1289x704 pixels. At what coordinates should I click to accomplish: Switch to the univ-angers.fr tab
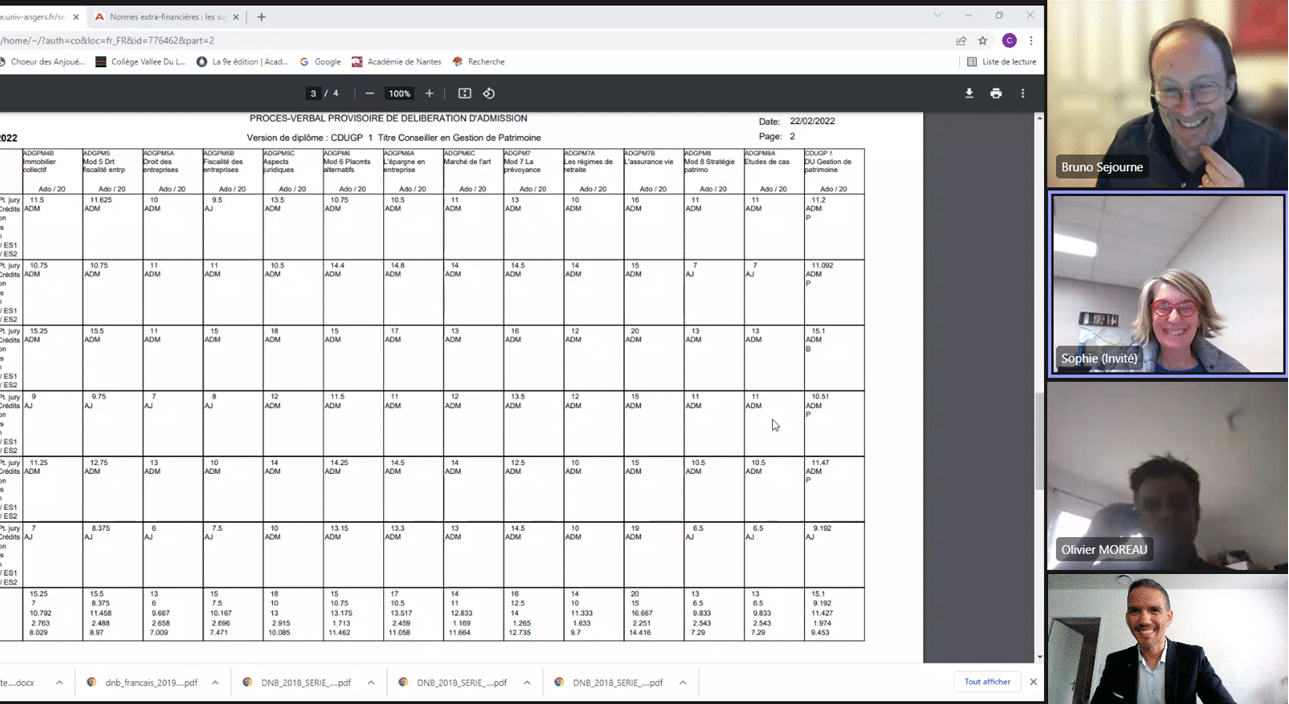[35, 16]
